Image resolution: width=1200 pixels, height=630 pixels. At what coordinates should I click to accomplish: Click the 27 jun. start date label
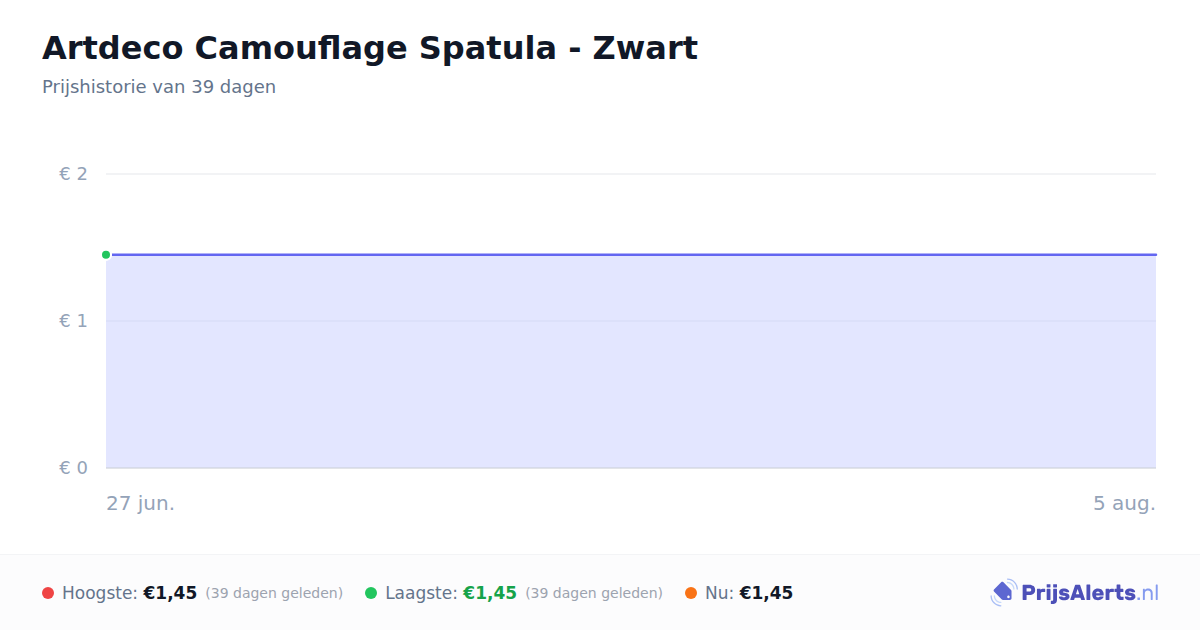click(141, 503)
